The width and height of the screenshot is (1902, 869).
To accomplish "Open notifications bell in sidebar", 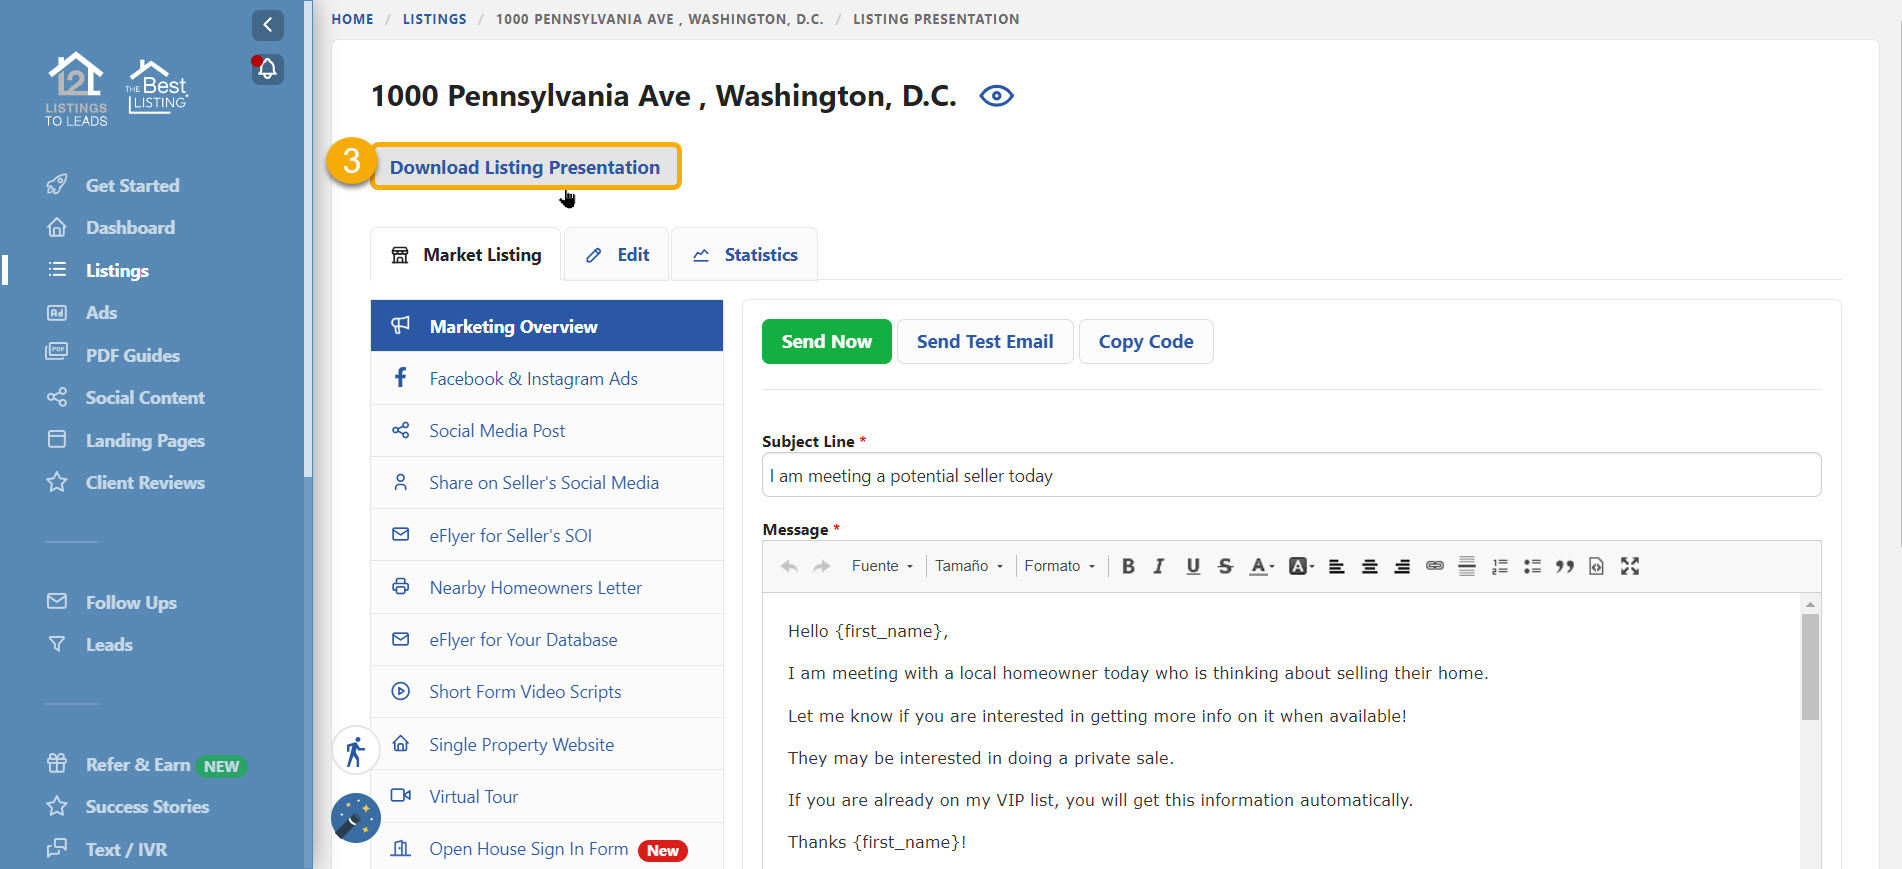I will click(x=267, y=69).
